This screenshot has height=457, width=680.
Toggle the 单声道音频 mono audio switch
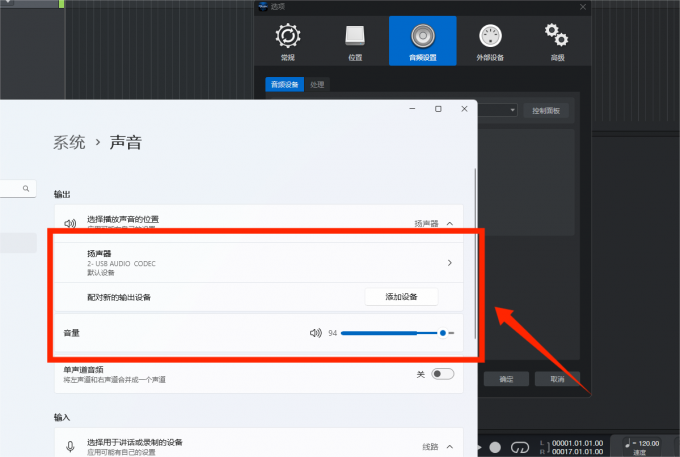pos(442,374)
